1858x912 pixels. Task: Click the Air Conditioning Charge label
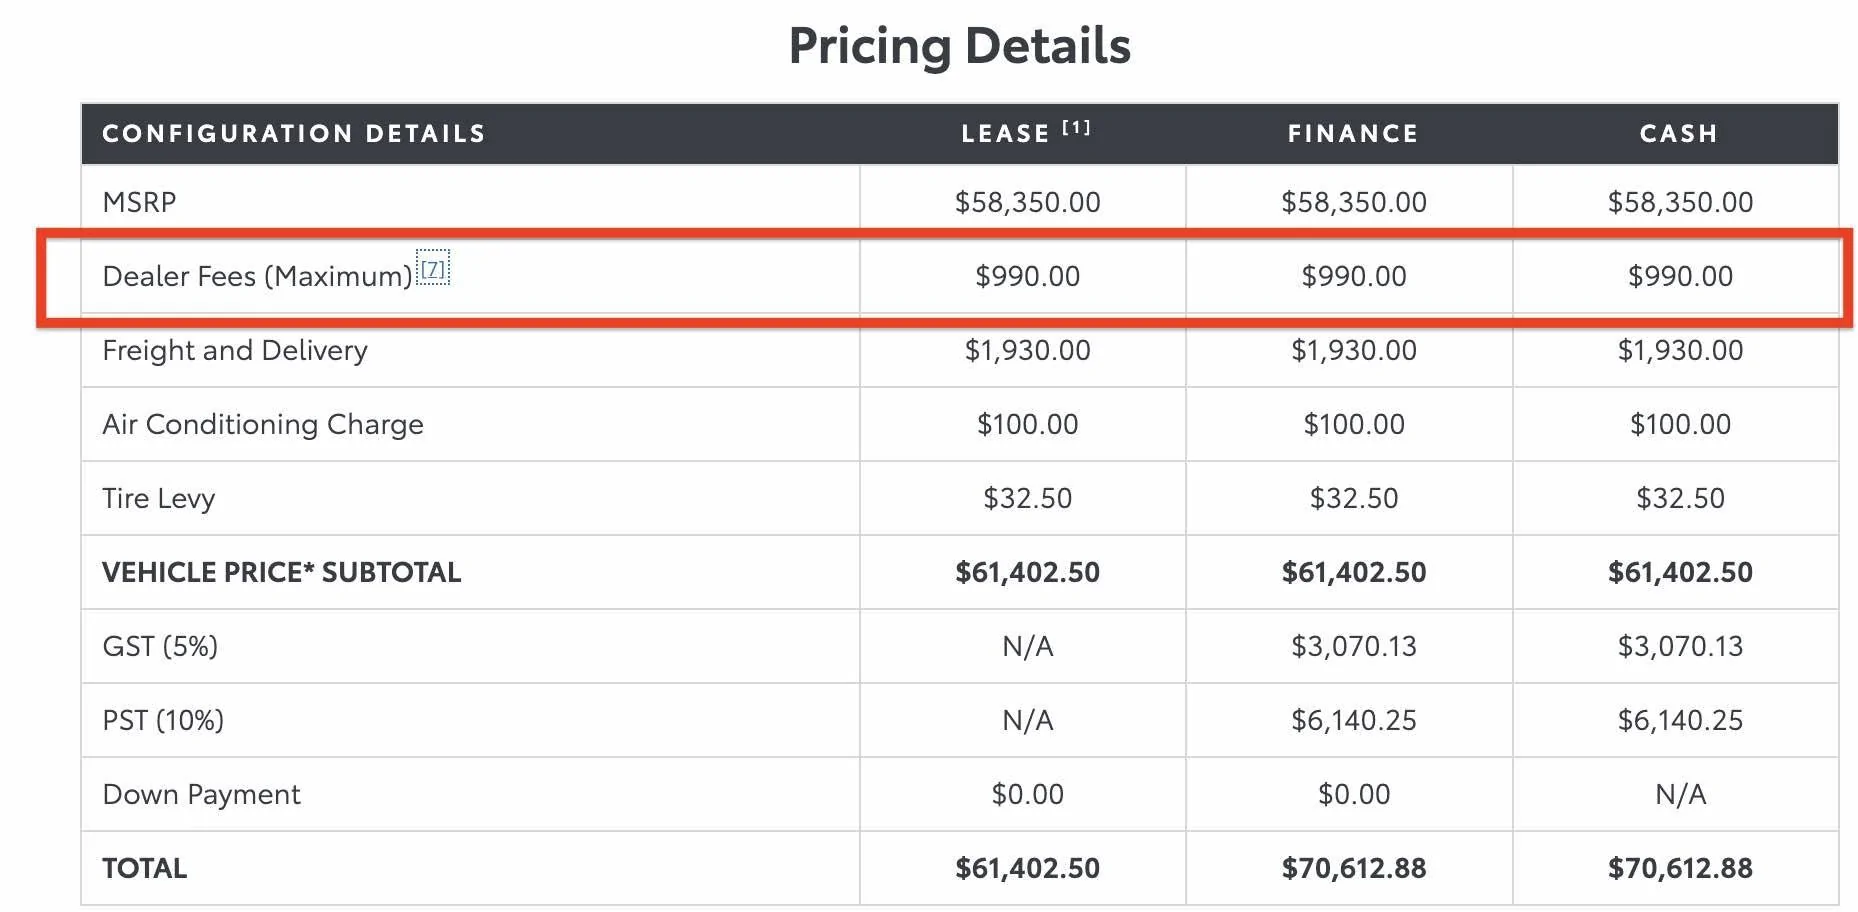[x=263, y=424]
